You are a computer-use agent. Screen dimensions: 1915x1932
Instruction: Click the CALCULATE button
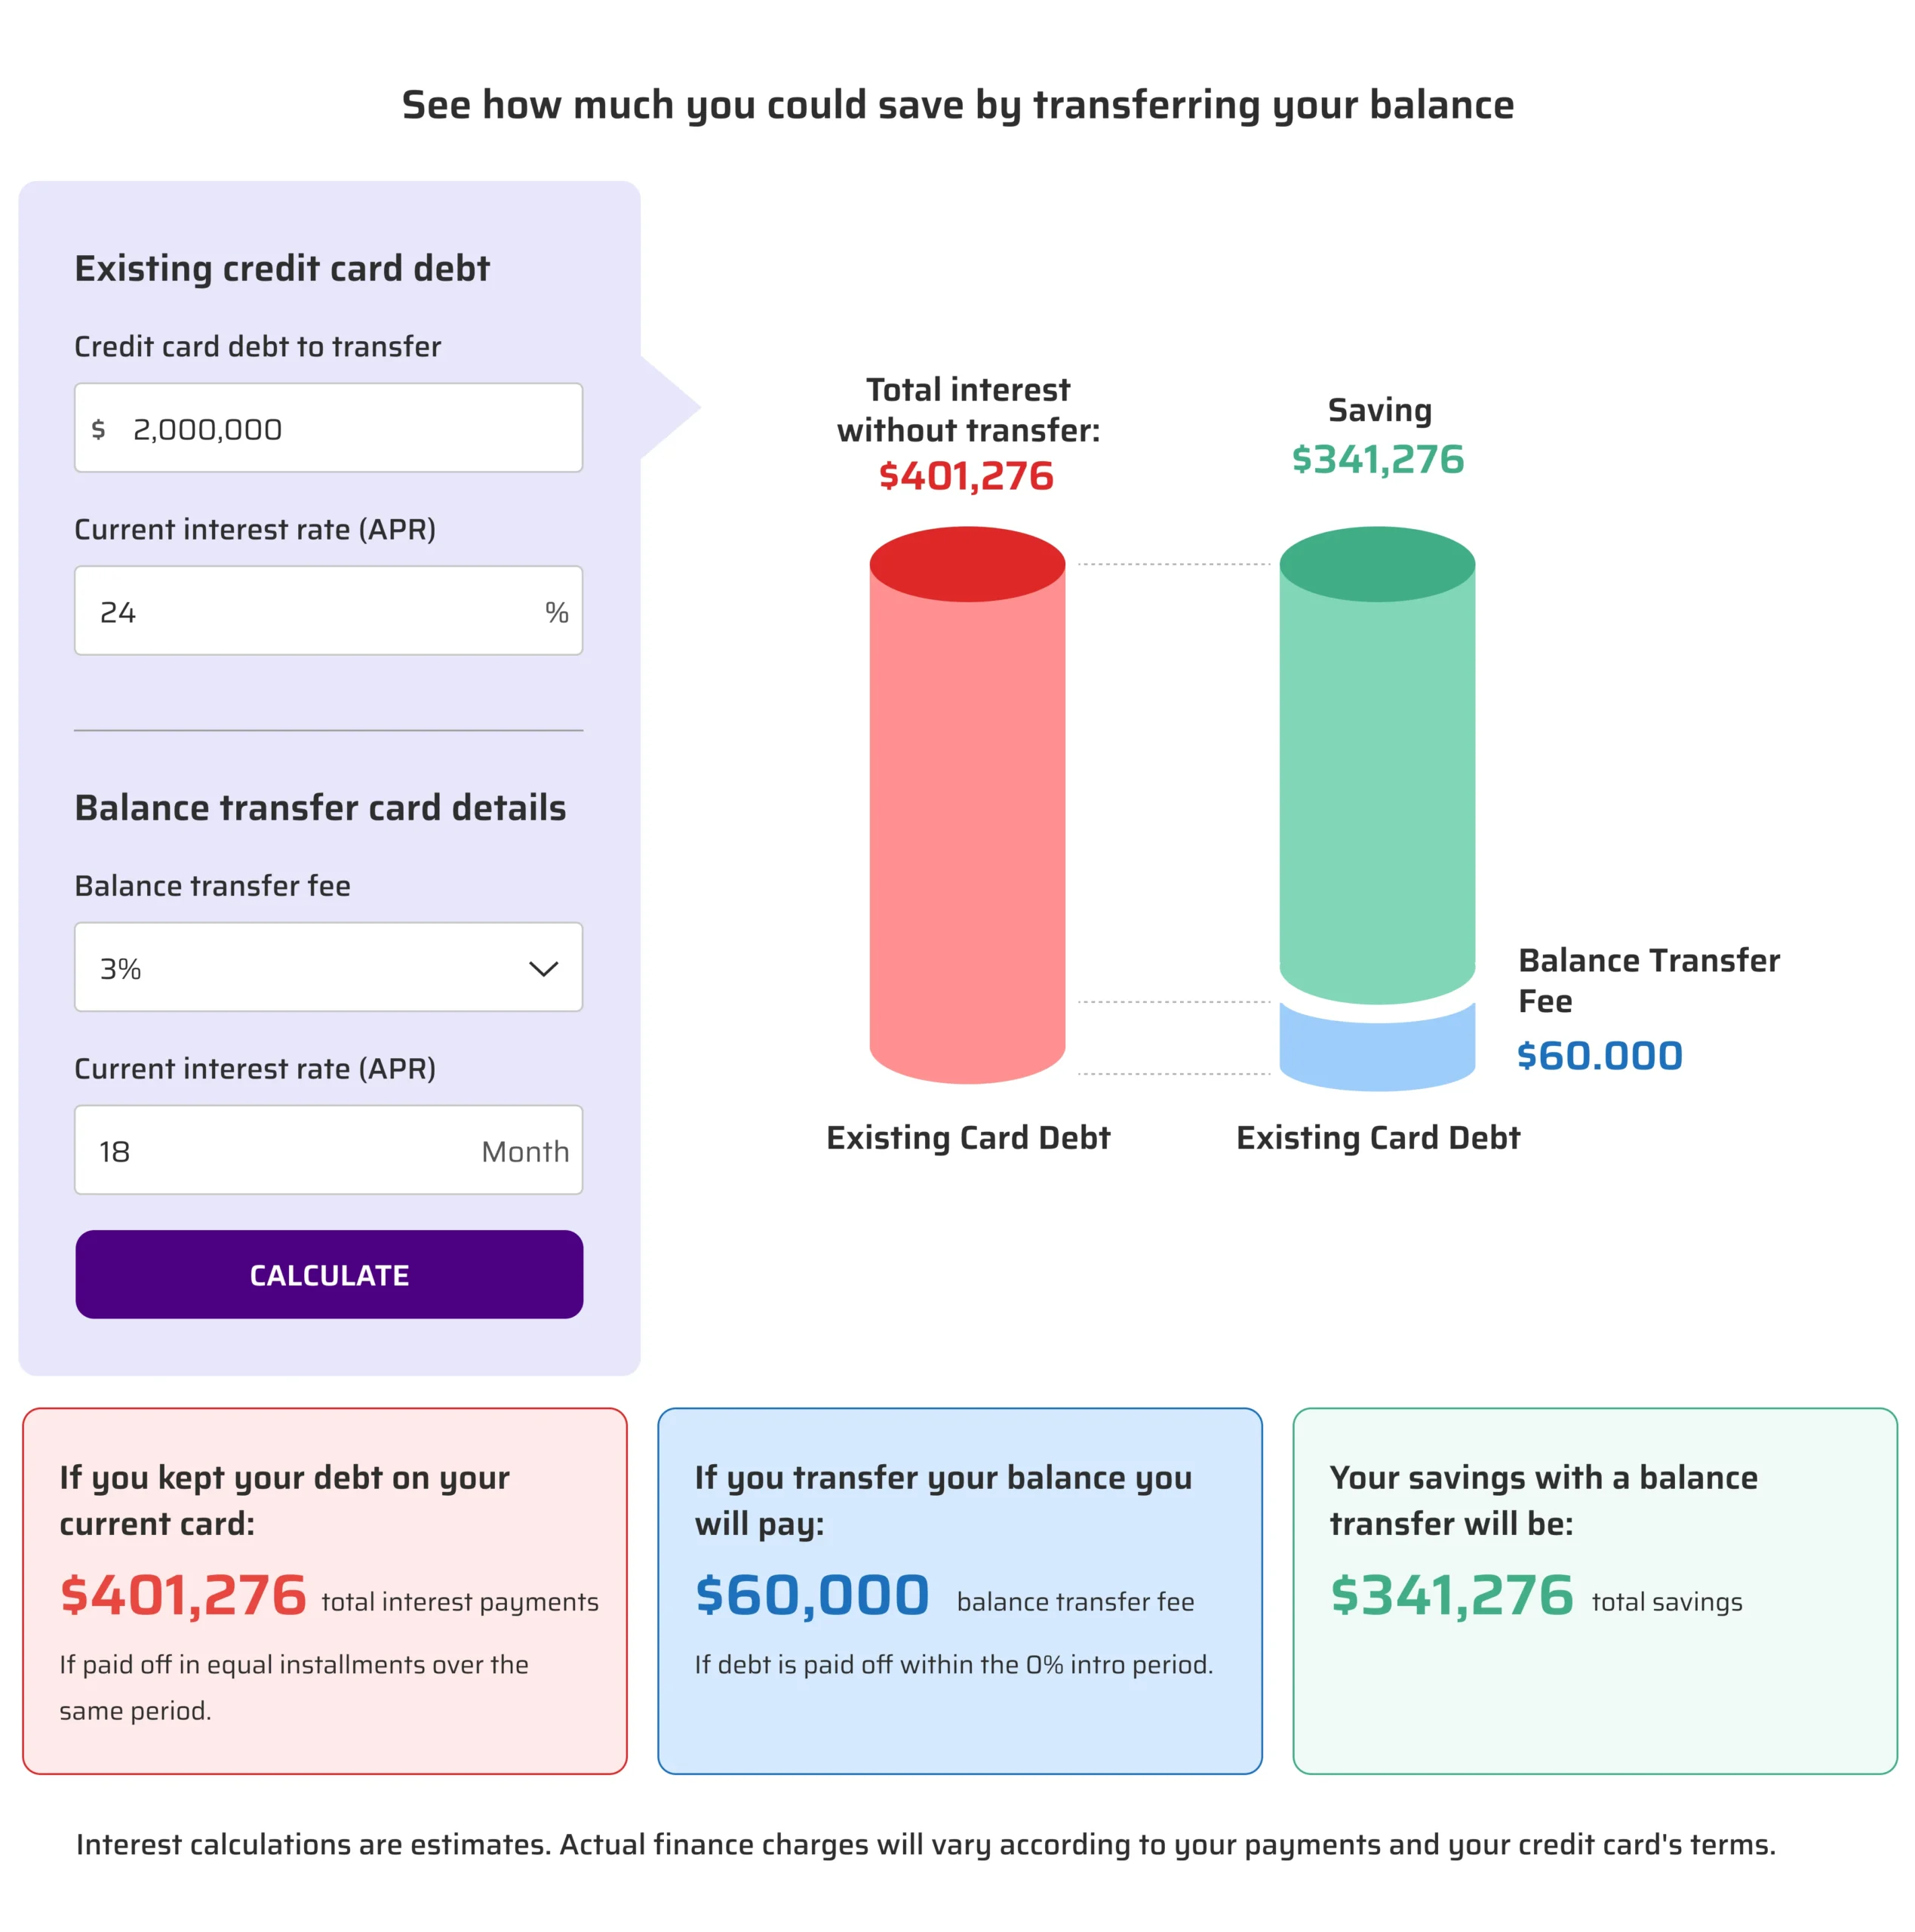[327, 1274]
